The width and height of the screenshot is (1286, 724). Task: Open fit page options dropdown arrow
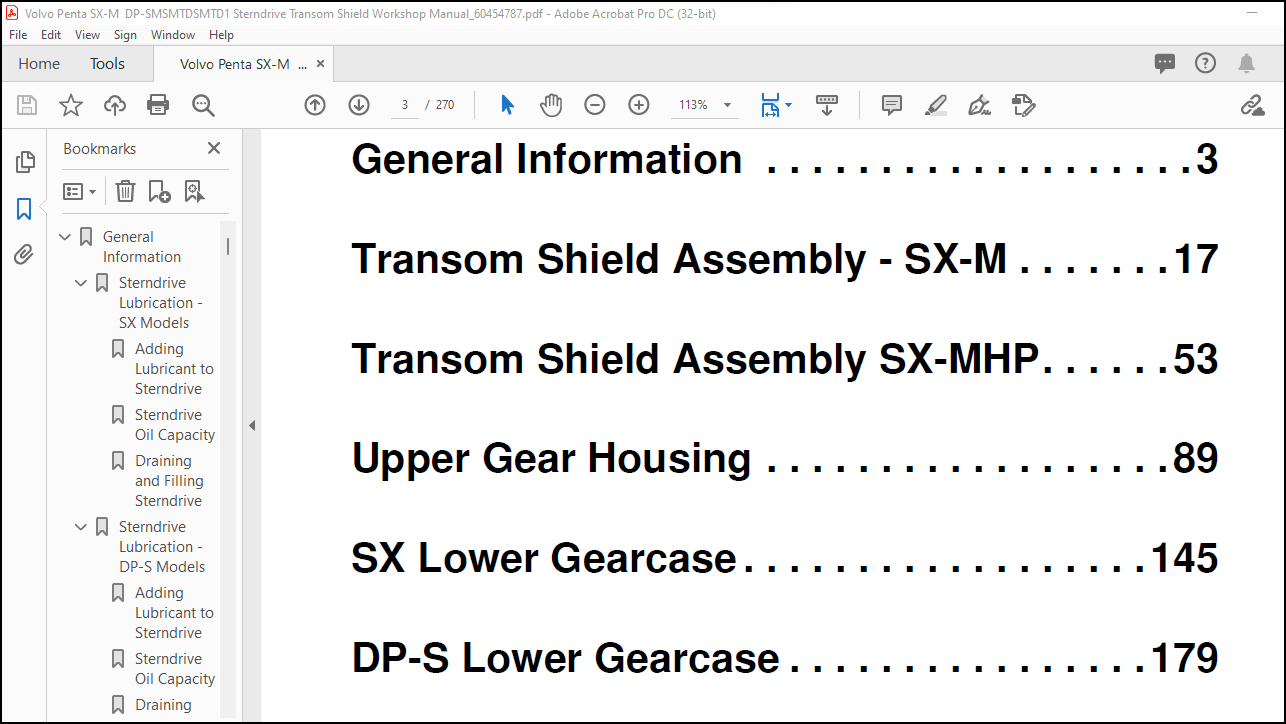point(788,105)
